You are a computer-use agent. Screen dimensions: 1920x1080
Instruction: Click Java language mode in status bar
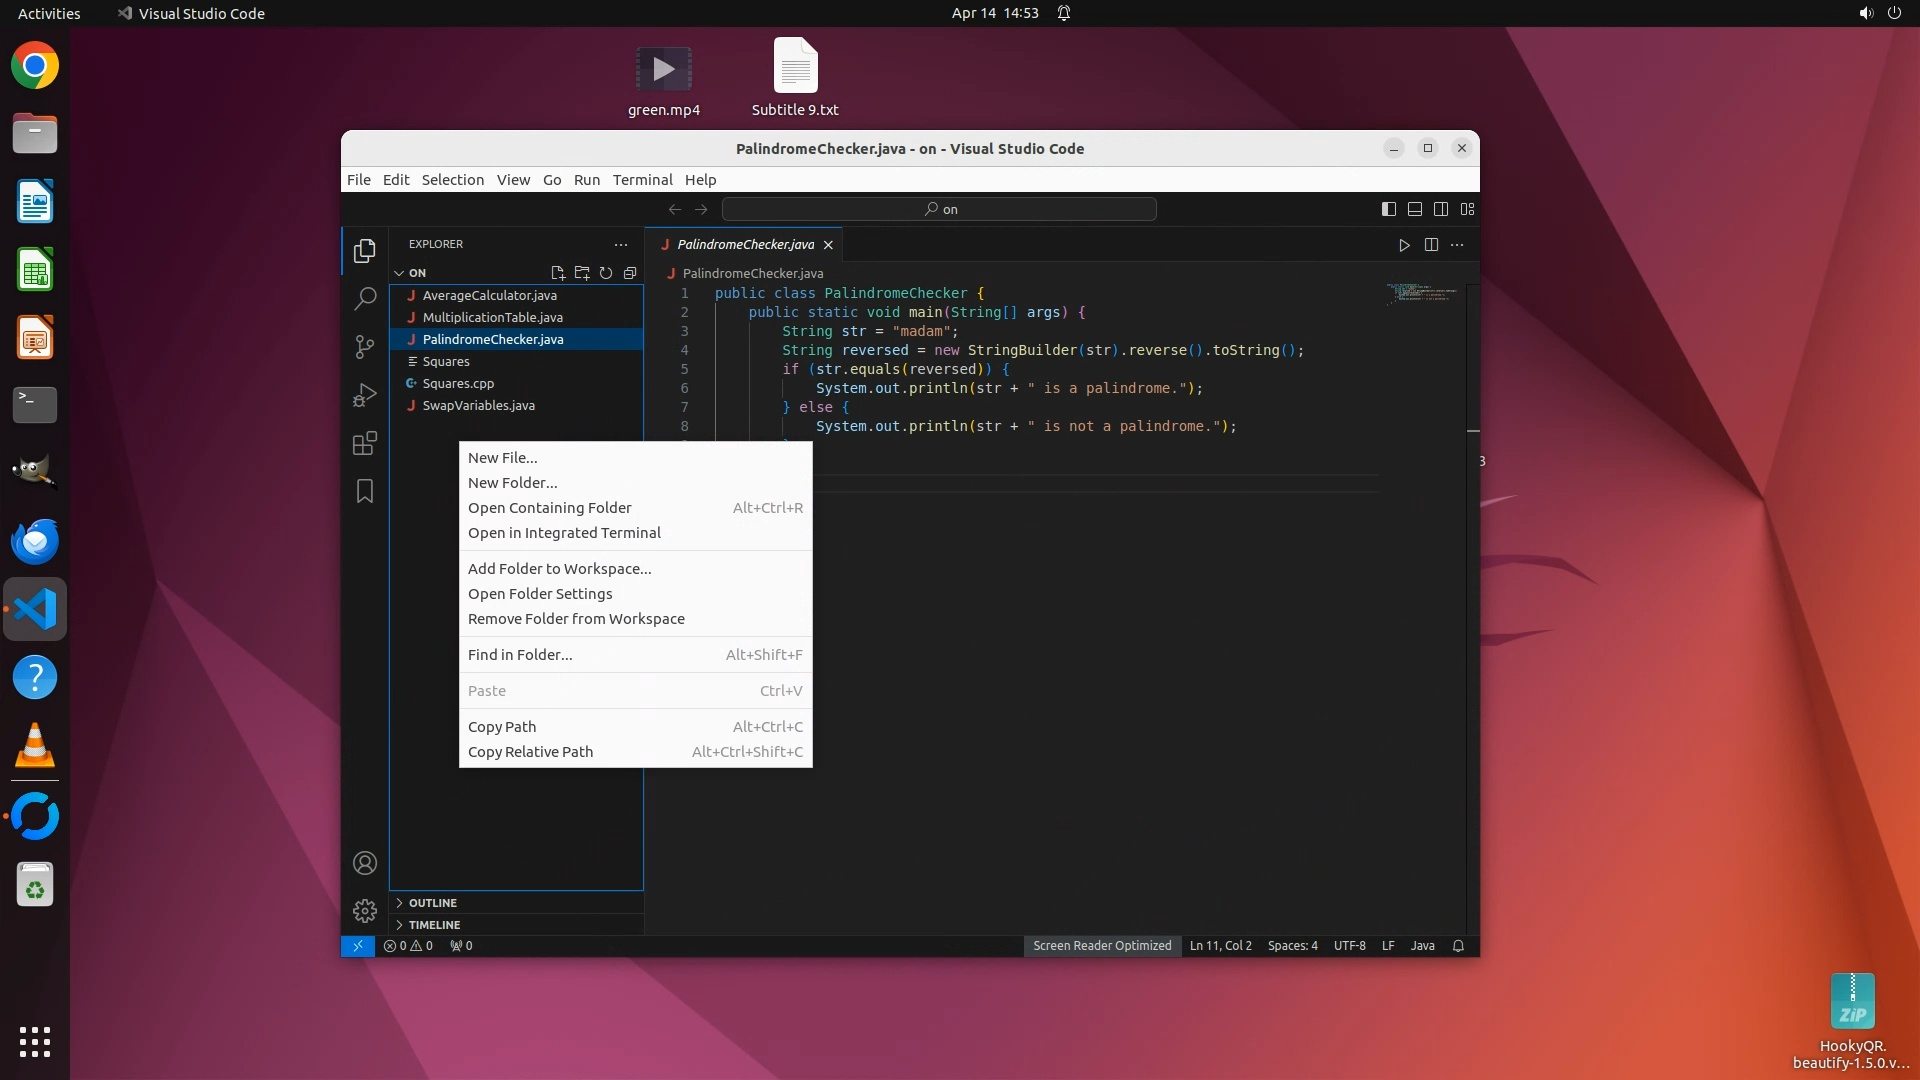1422,946
